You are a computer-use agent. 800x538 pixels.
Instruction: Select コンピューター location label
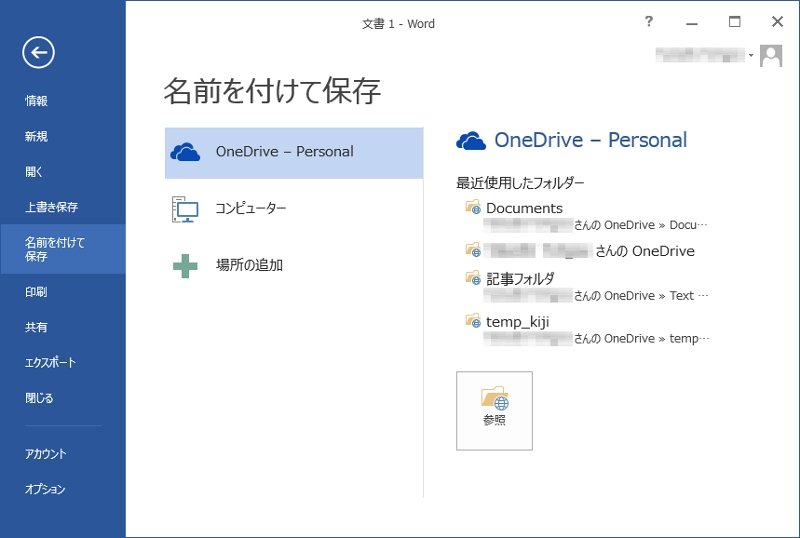tap(251, 208)
